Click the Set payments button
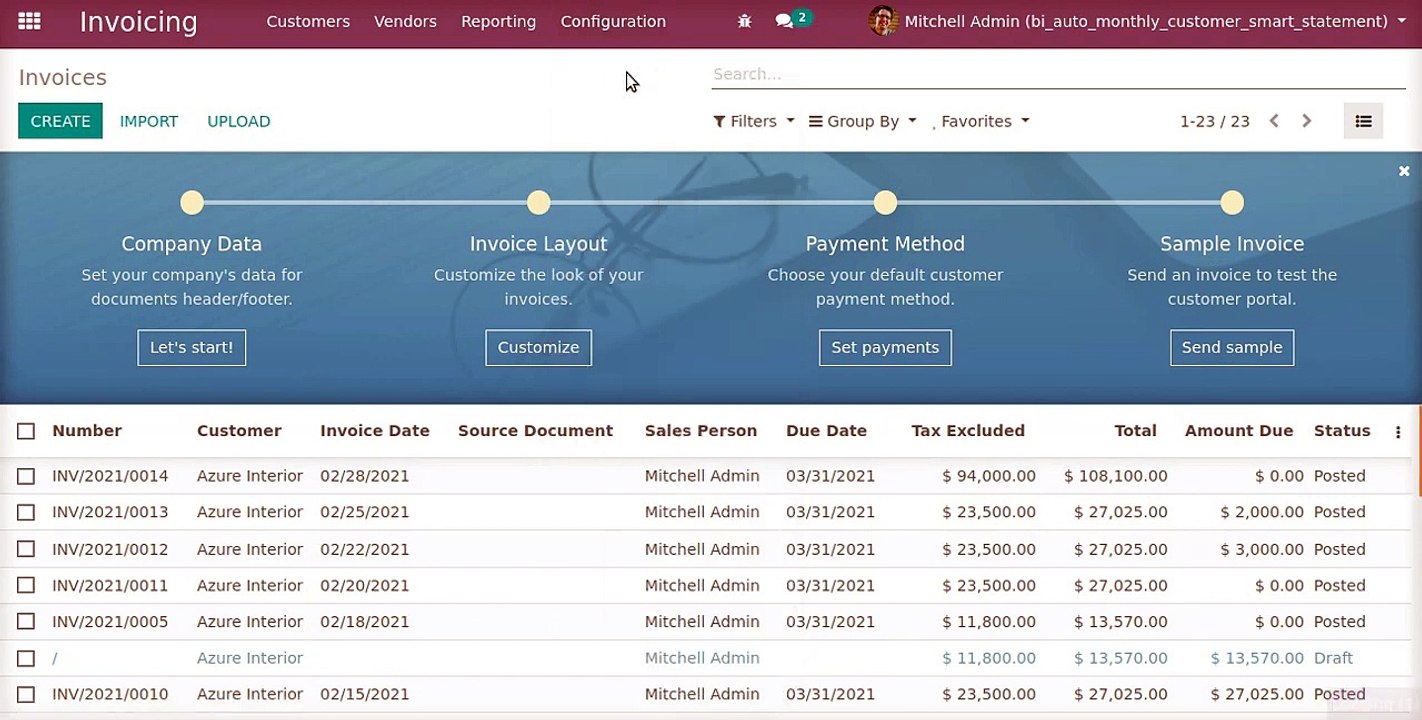 [x=885, y=348]
